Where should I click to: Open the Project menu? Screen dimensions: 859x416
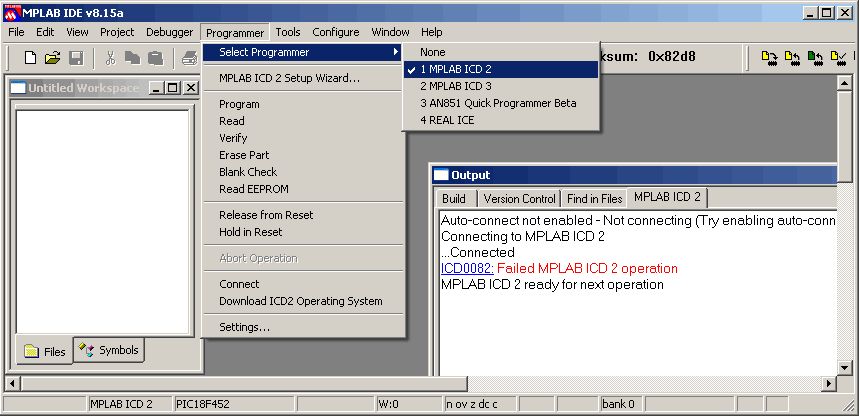117,32
